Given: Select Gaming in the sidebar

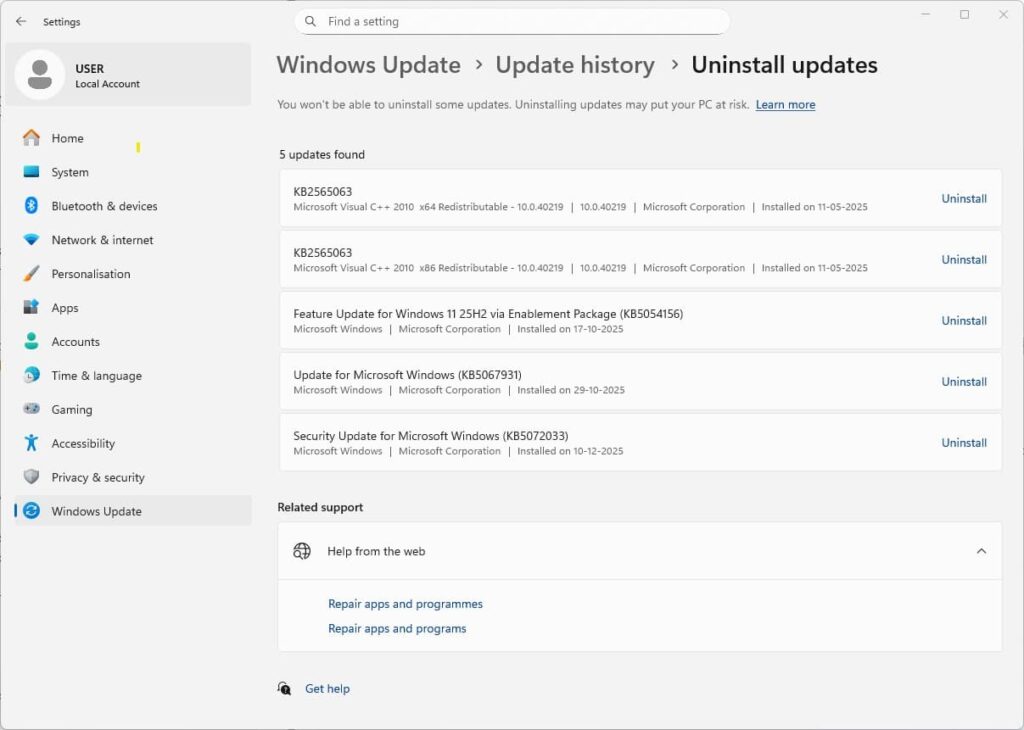Looking at the screenshot, I should 133,409.
